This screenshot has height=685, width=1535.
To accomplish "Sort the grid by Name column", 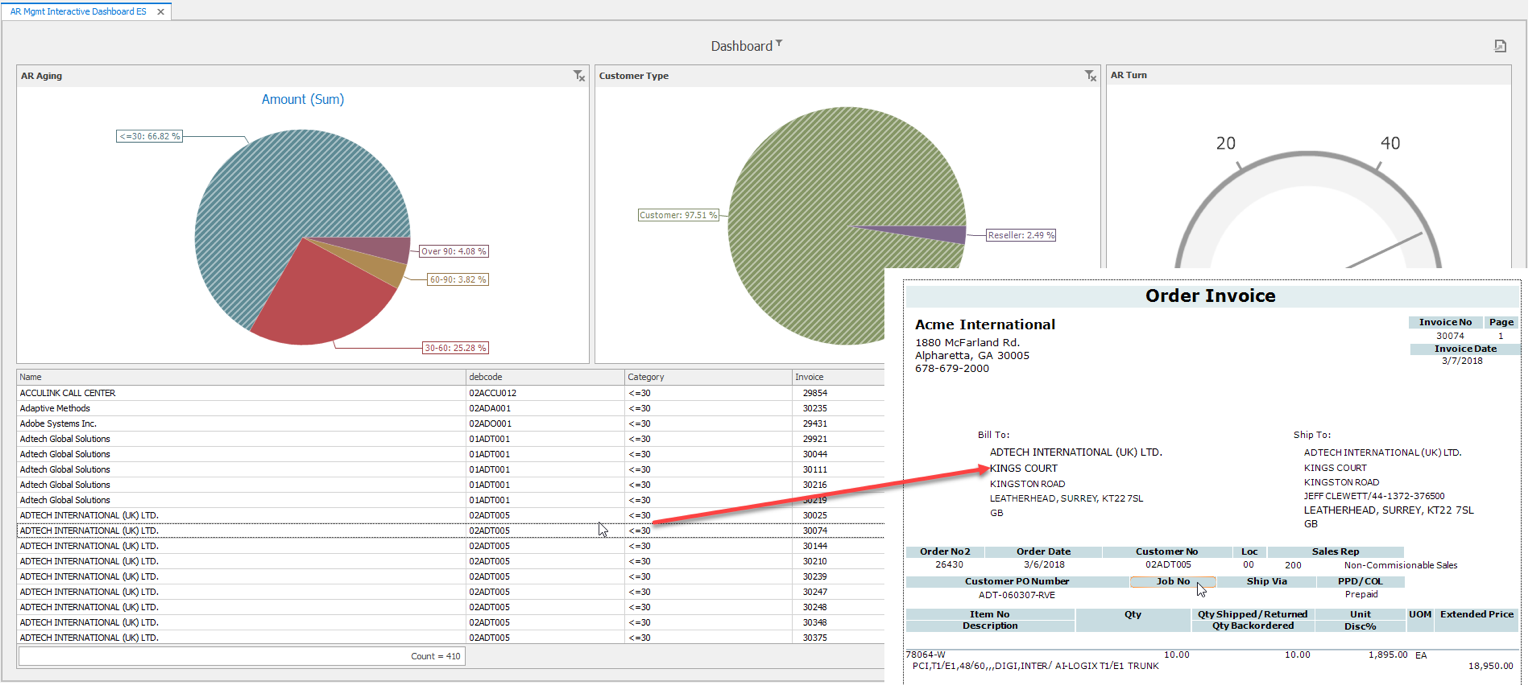I will (240, 377).
